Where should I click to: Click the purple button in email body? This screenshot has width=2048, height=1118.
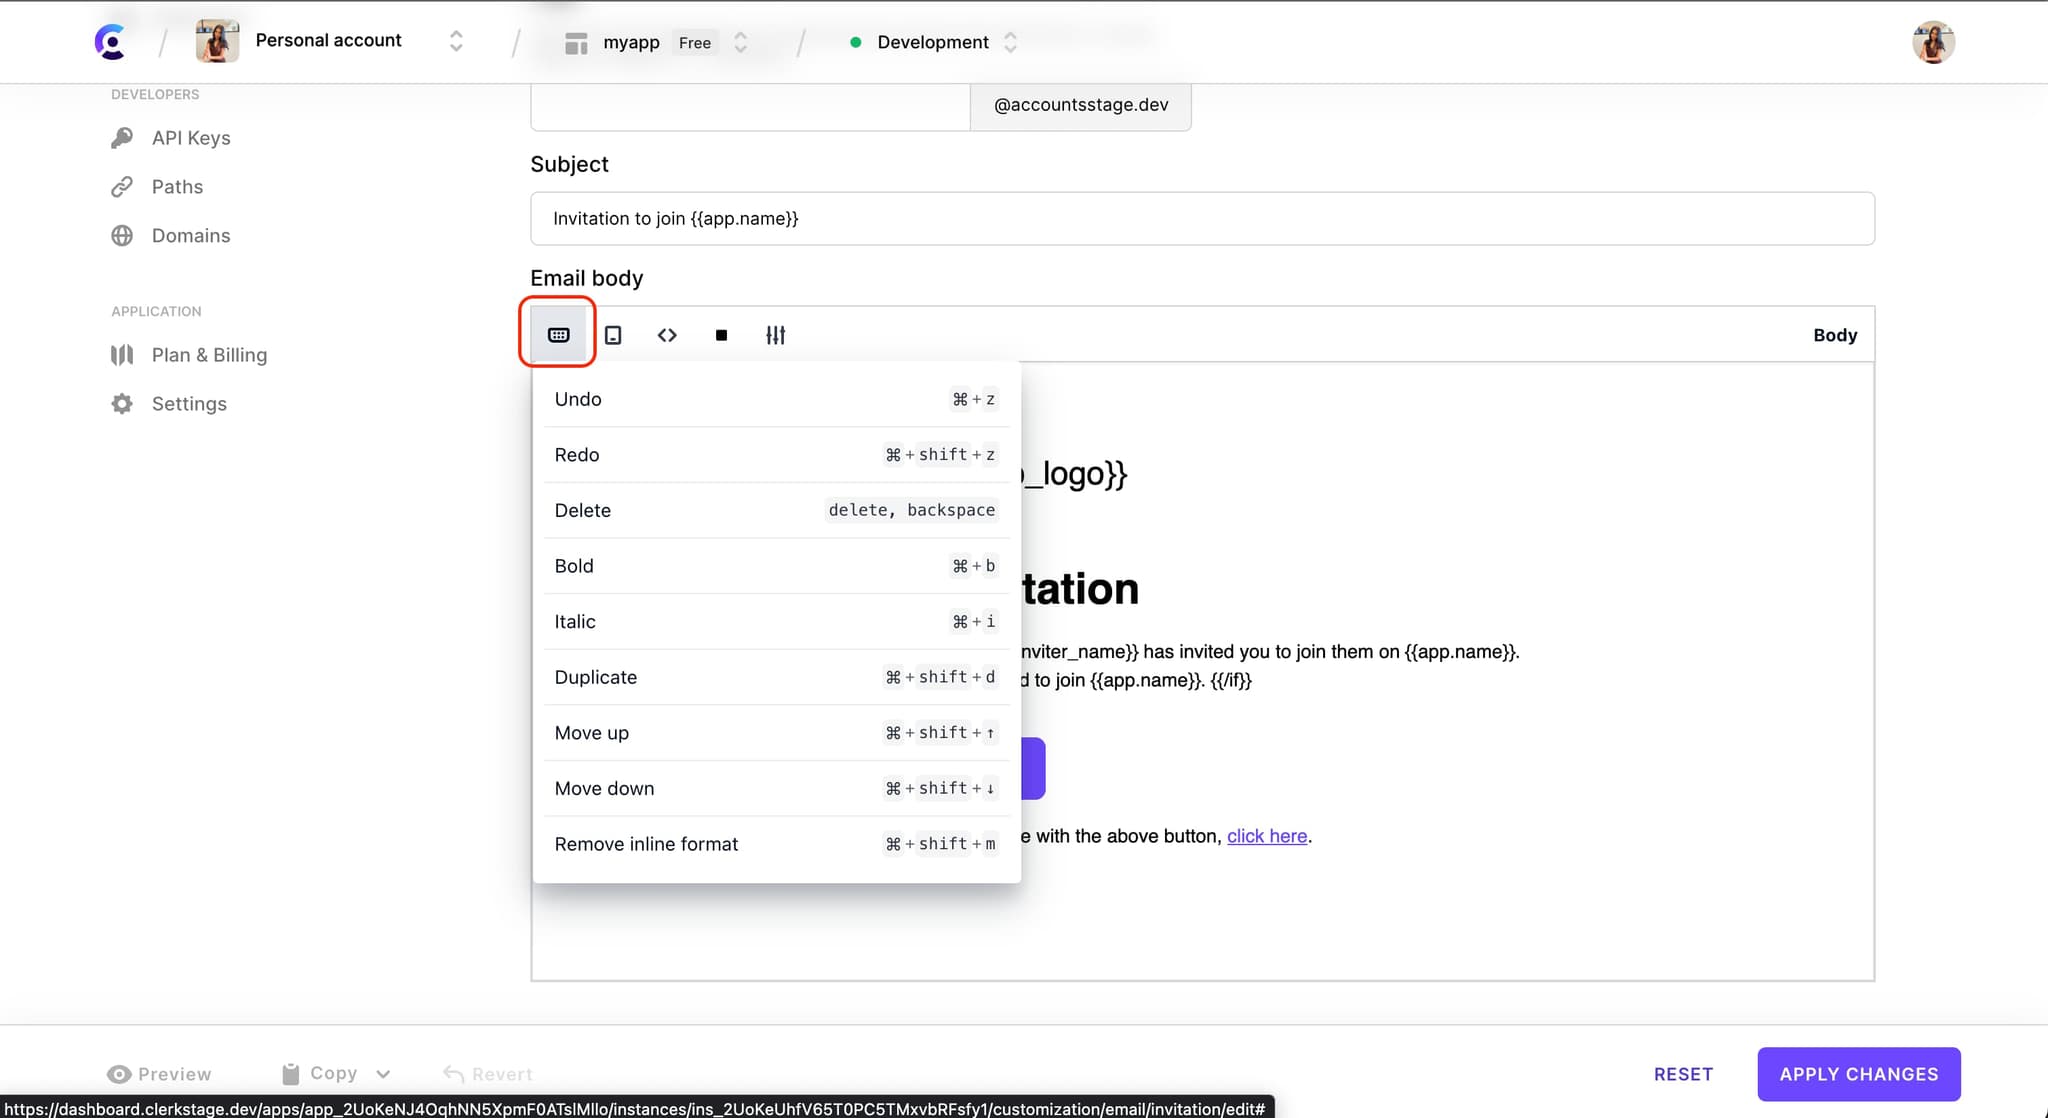point(1033,768)
